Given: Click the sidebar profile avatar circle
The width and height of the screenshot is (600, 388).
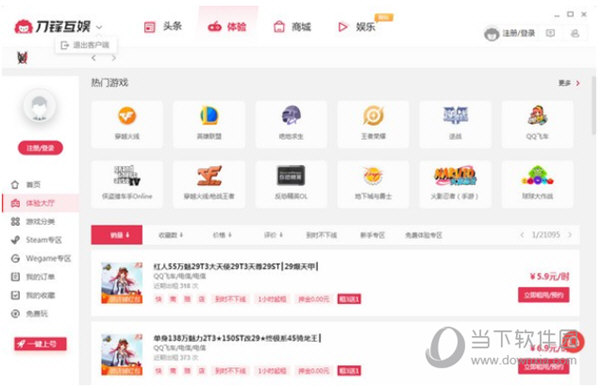Looking at the screenshot, I should pos(39,106).
